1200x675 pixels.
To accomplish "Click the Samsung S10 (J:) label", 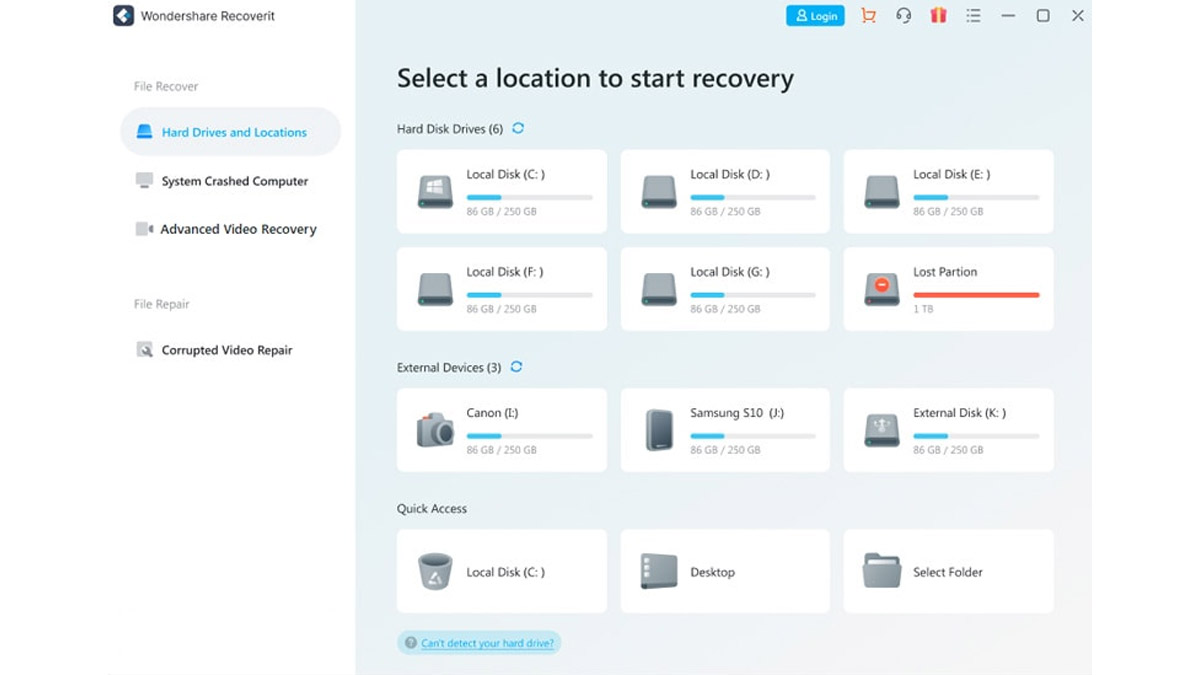I will pos(737,413).
